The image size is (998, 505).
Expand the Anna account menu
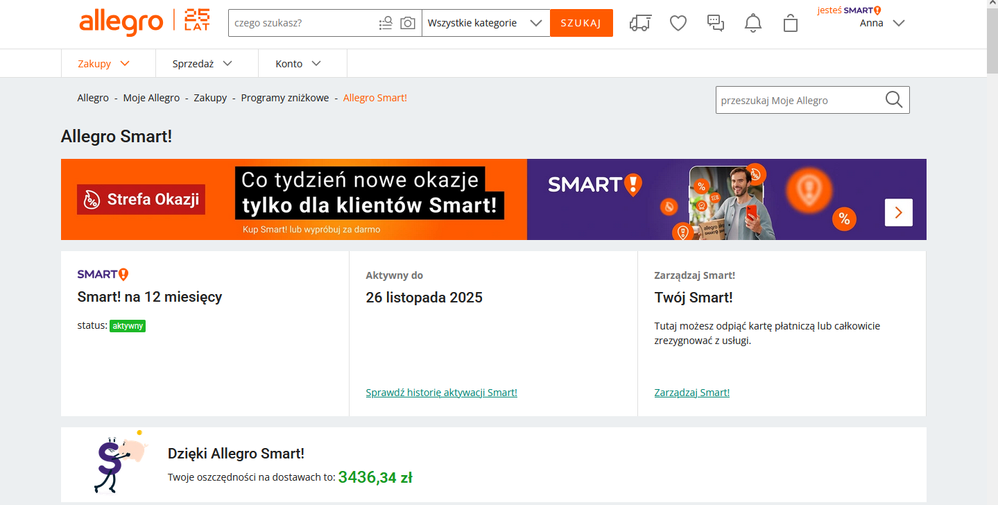tap(882, 24)
